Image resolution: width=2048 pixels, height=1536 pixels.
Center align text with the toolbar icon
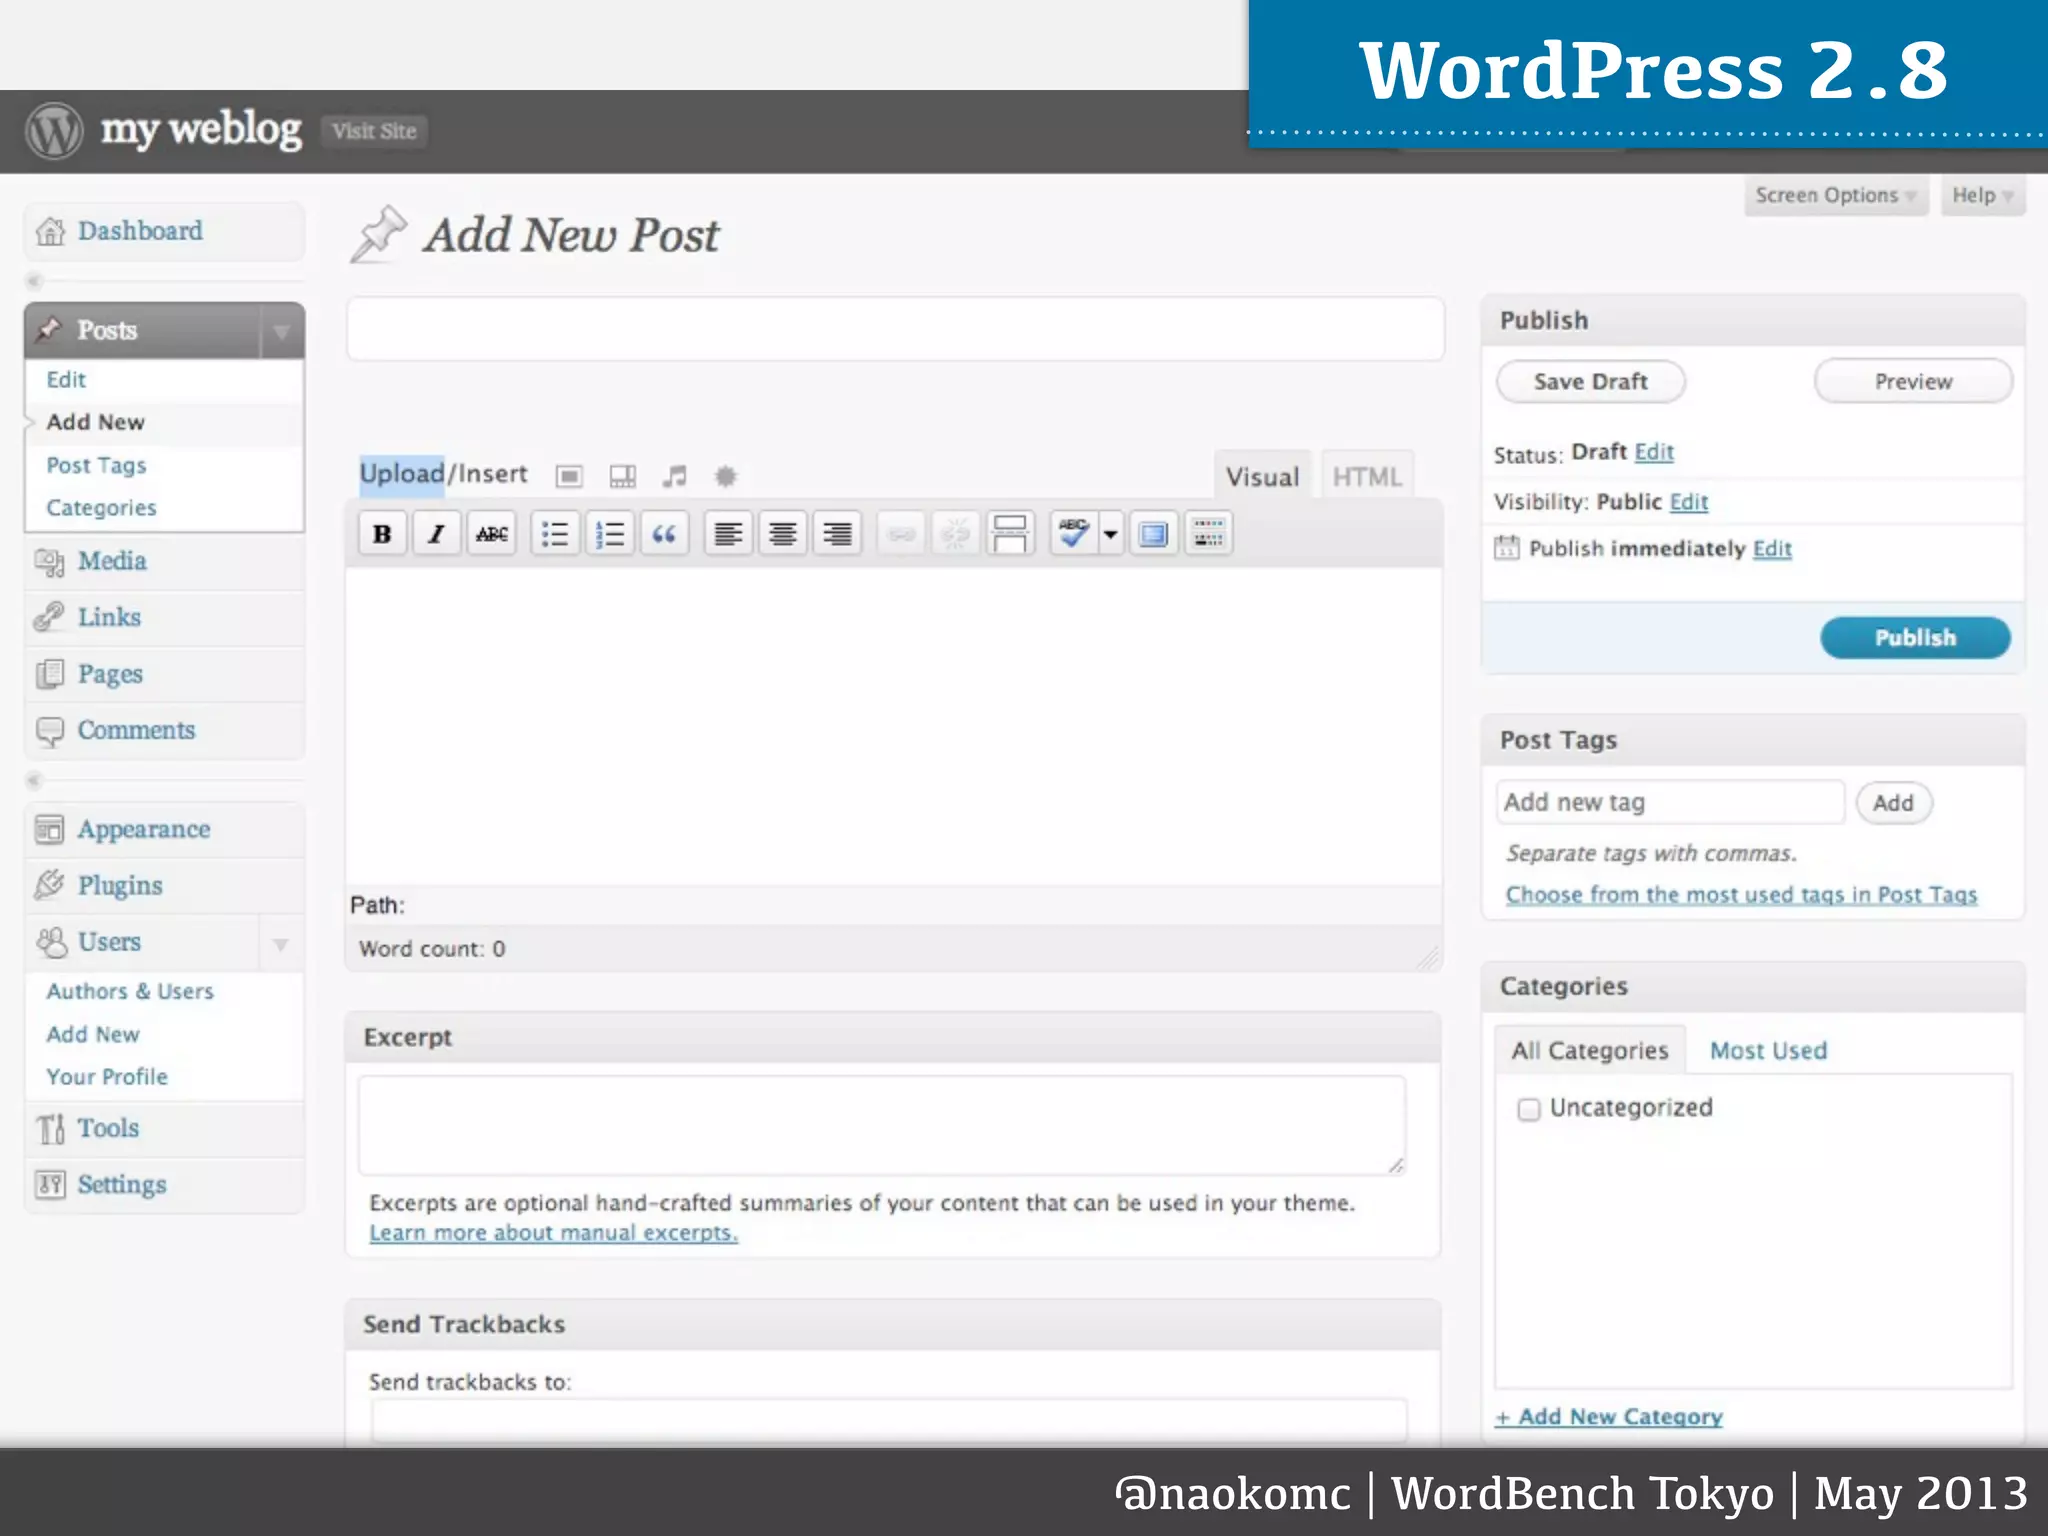click(x=782, y=534)
